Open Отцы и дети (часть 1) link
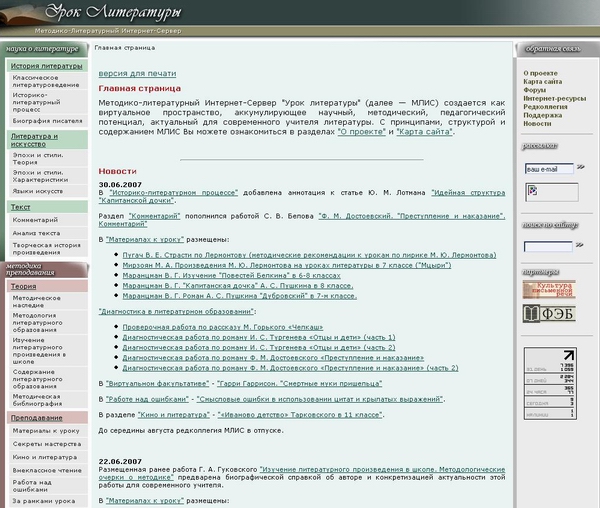The height and width of the screenshot is (508, 600). point(259,337)
